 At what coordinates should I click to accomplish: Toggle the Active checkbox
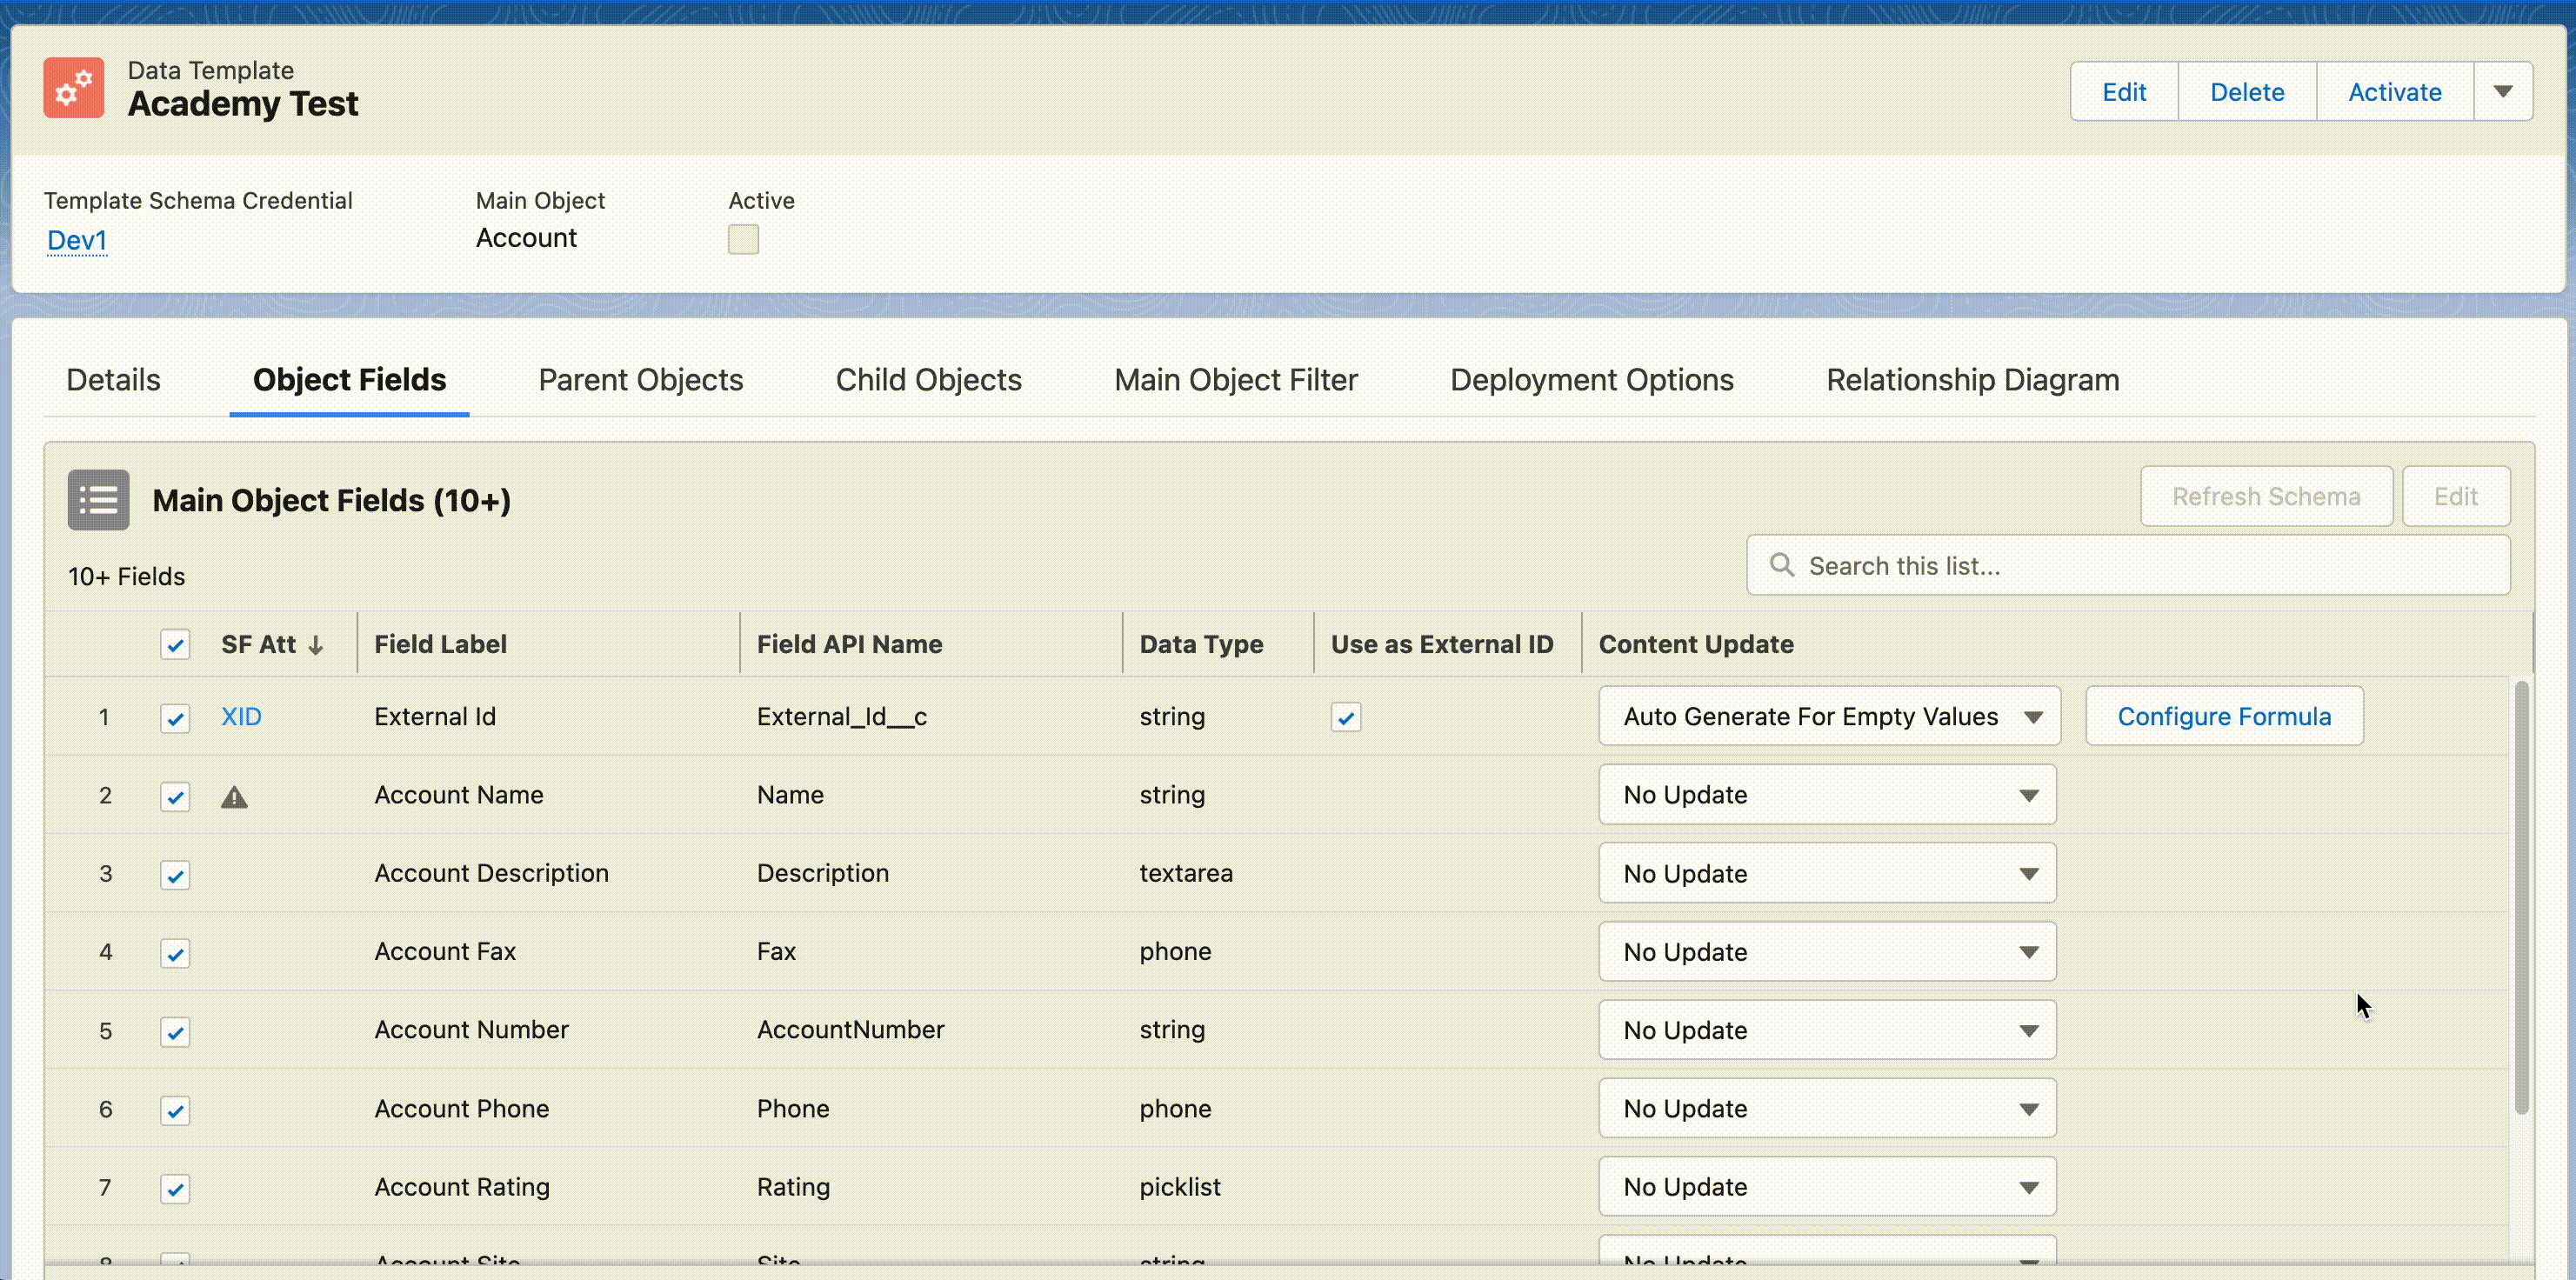tap(743, 239)
